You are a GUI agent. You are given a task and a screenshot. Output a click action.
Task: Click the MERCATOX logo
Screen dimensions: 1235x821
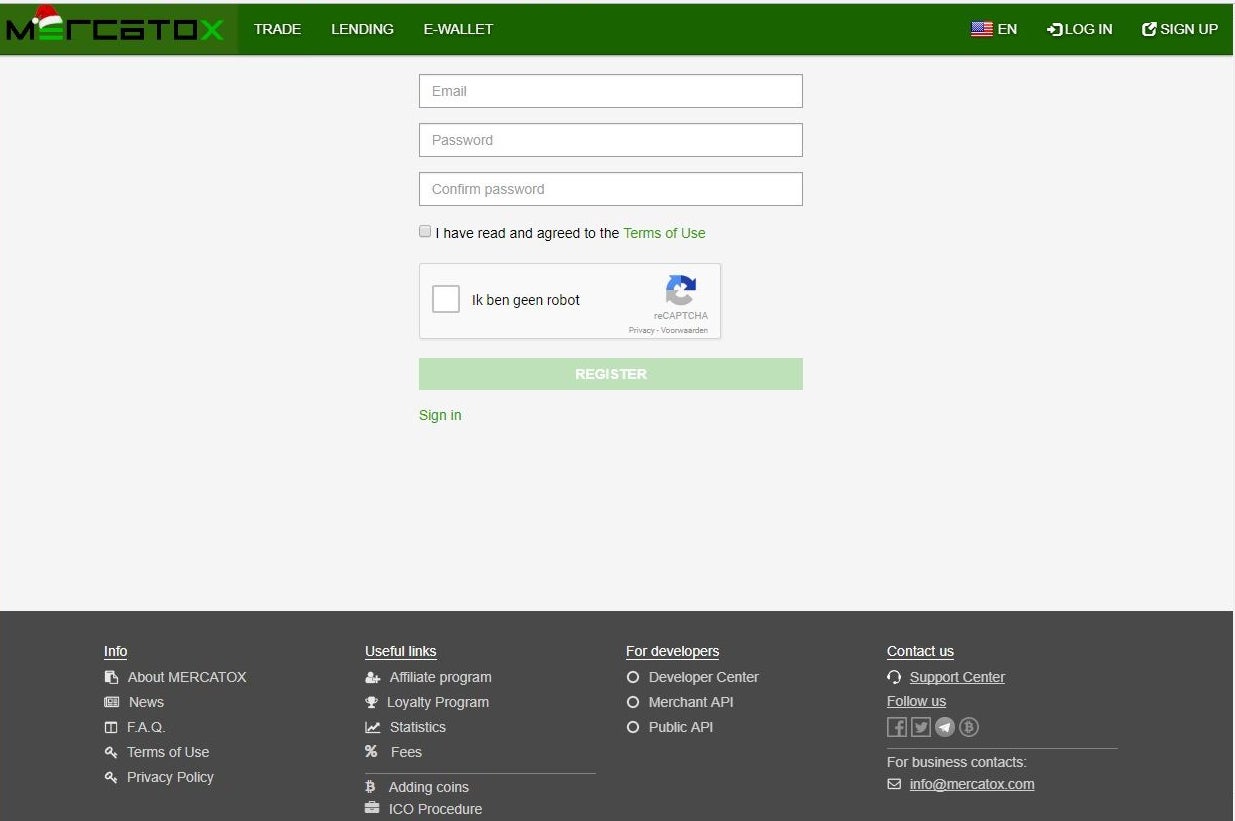(115, 27)
